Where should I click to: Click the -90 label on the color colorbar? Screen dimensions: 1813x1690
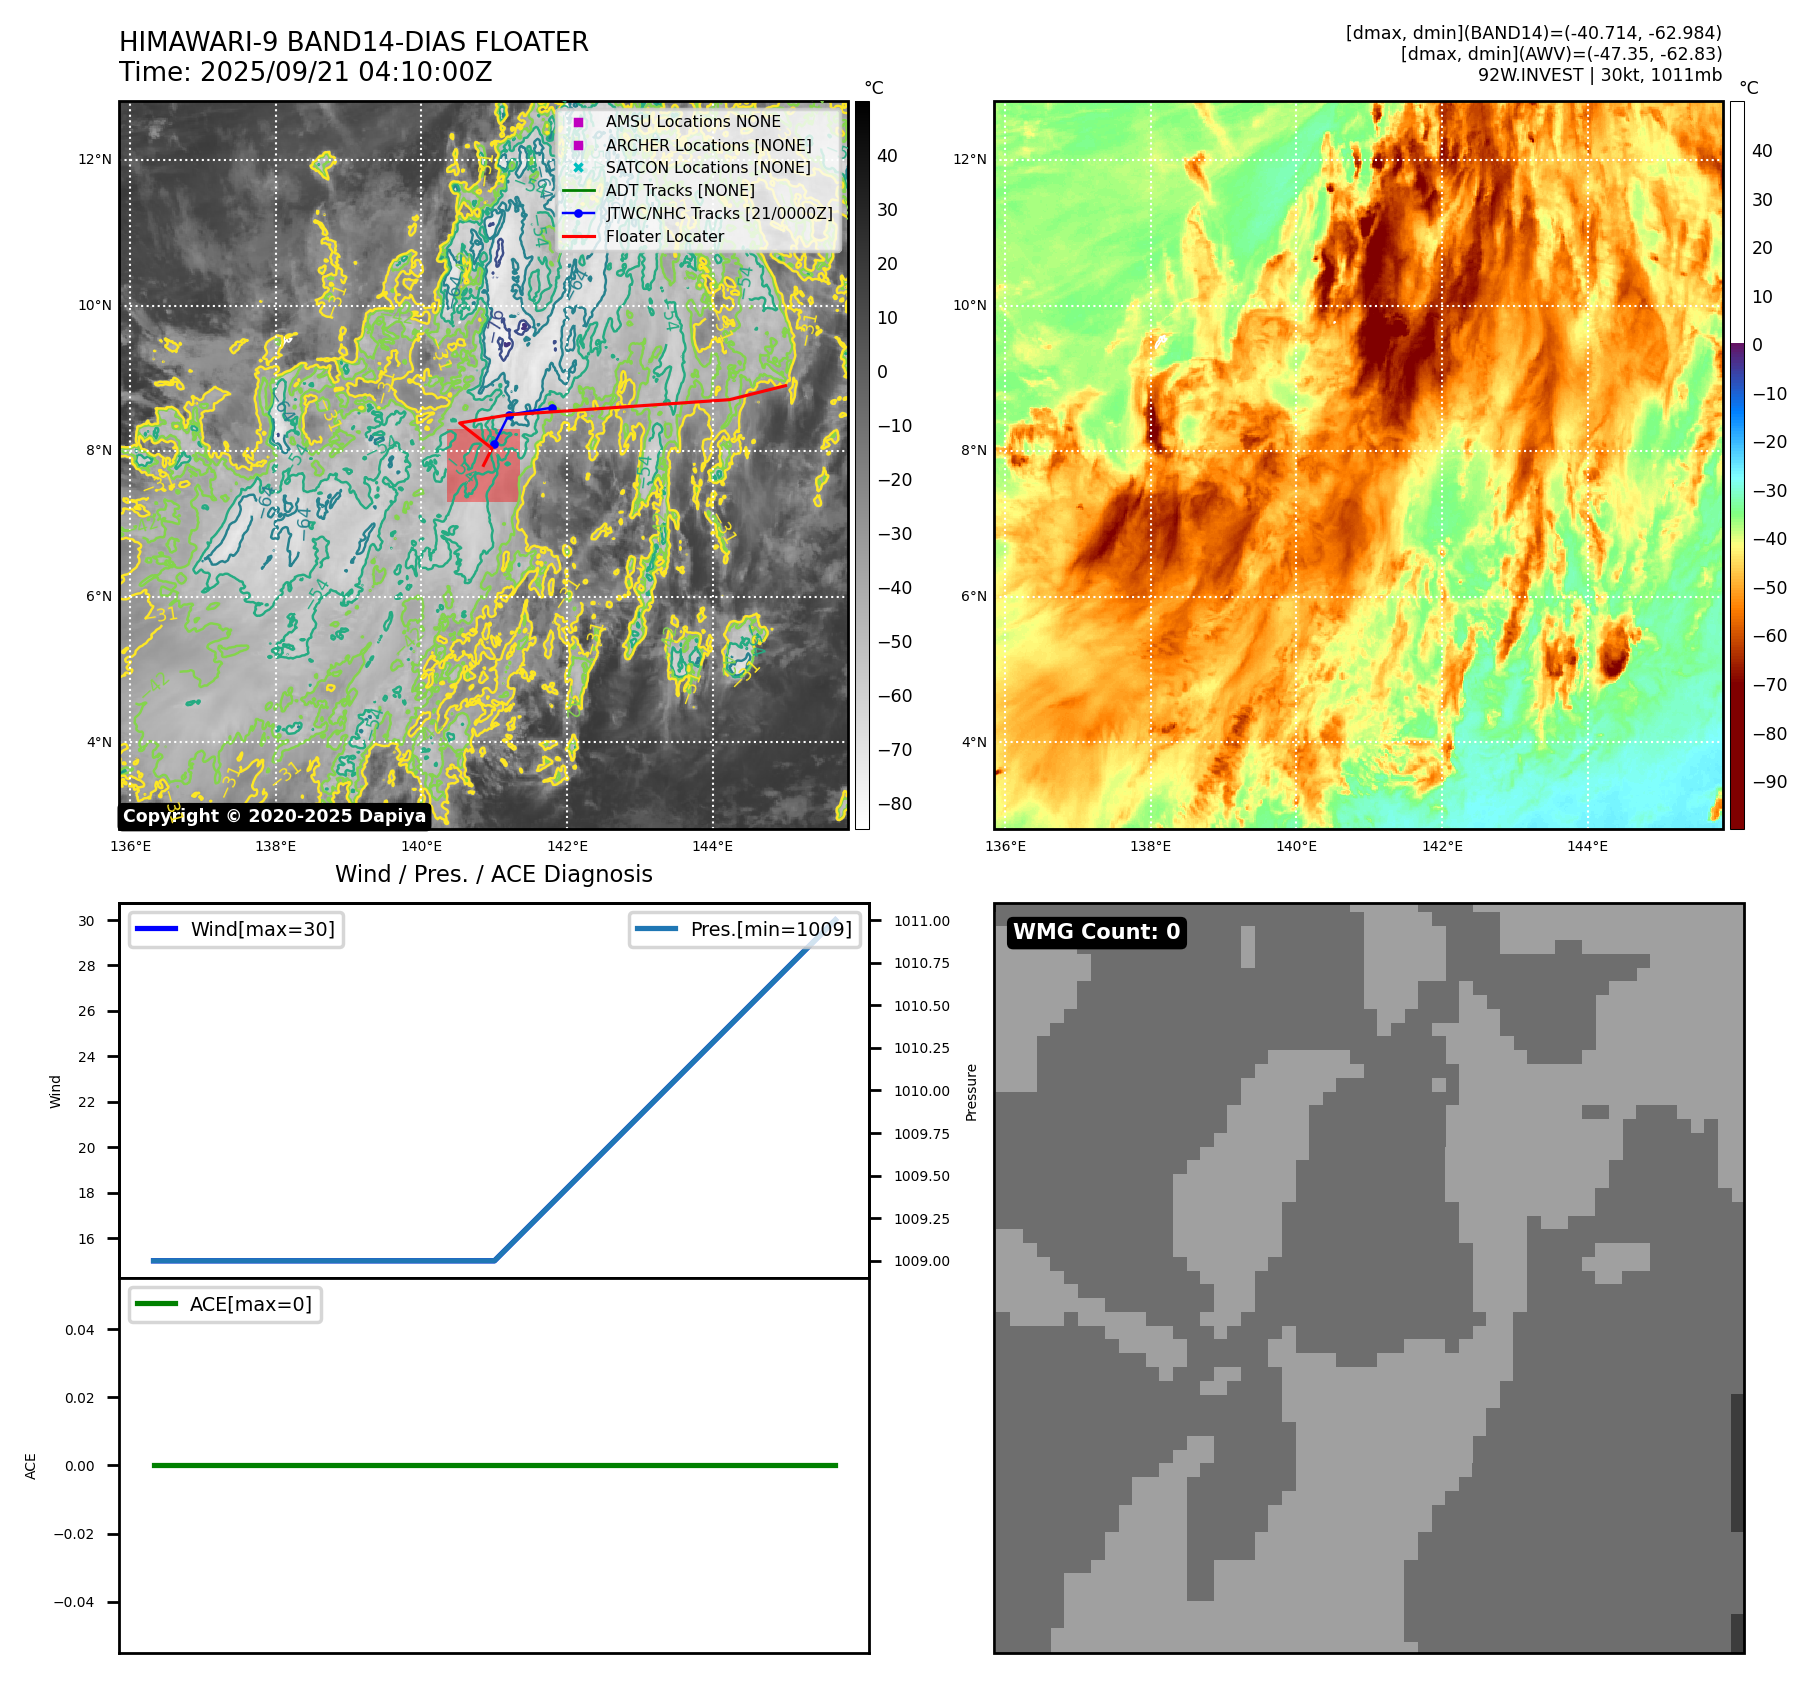click(x=1770, y=782)
